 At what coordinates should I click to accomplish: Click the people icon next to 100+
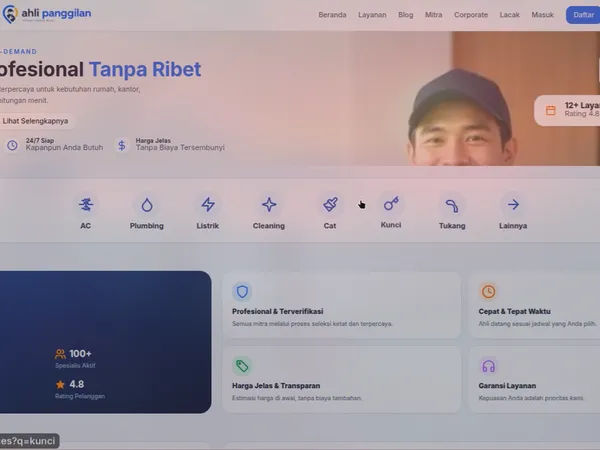point(60,354)
